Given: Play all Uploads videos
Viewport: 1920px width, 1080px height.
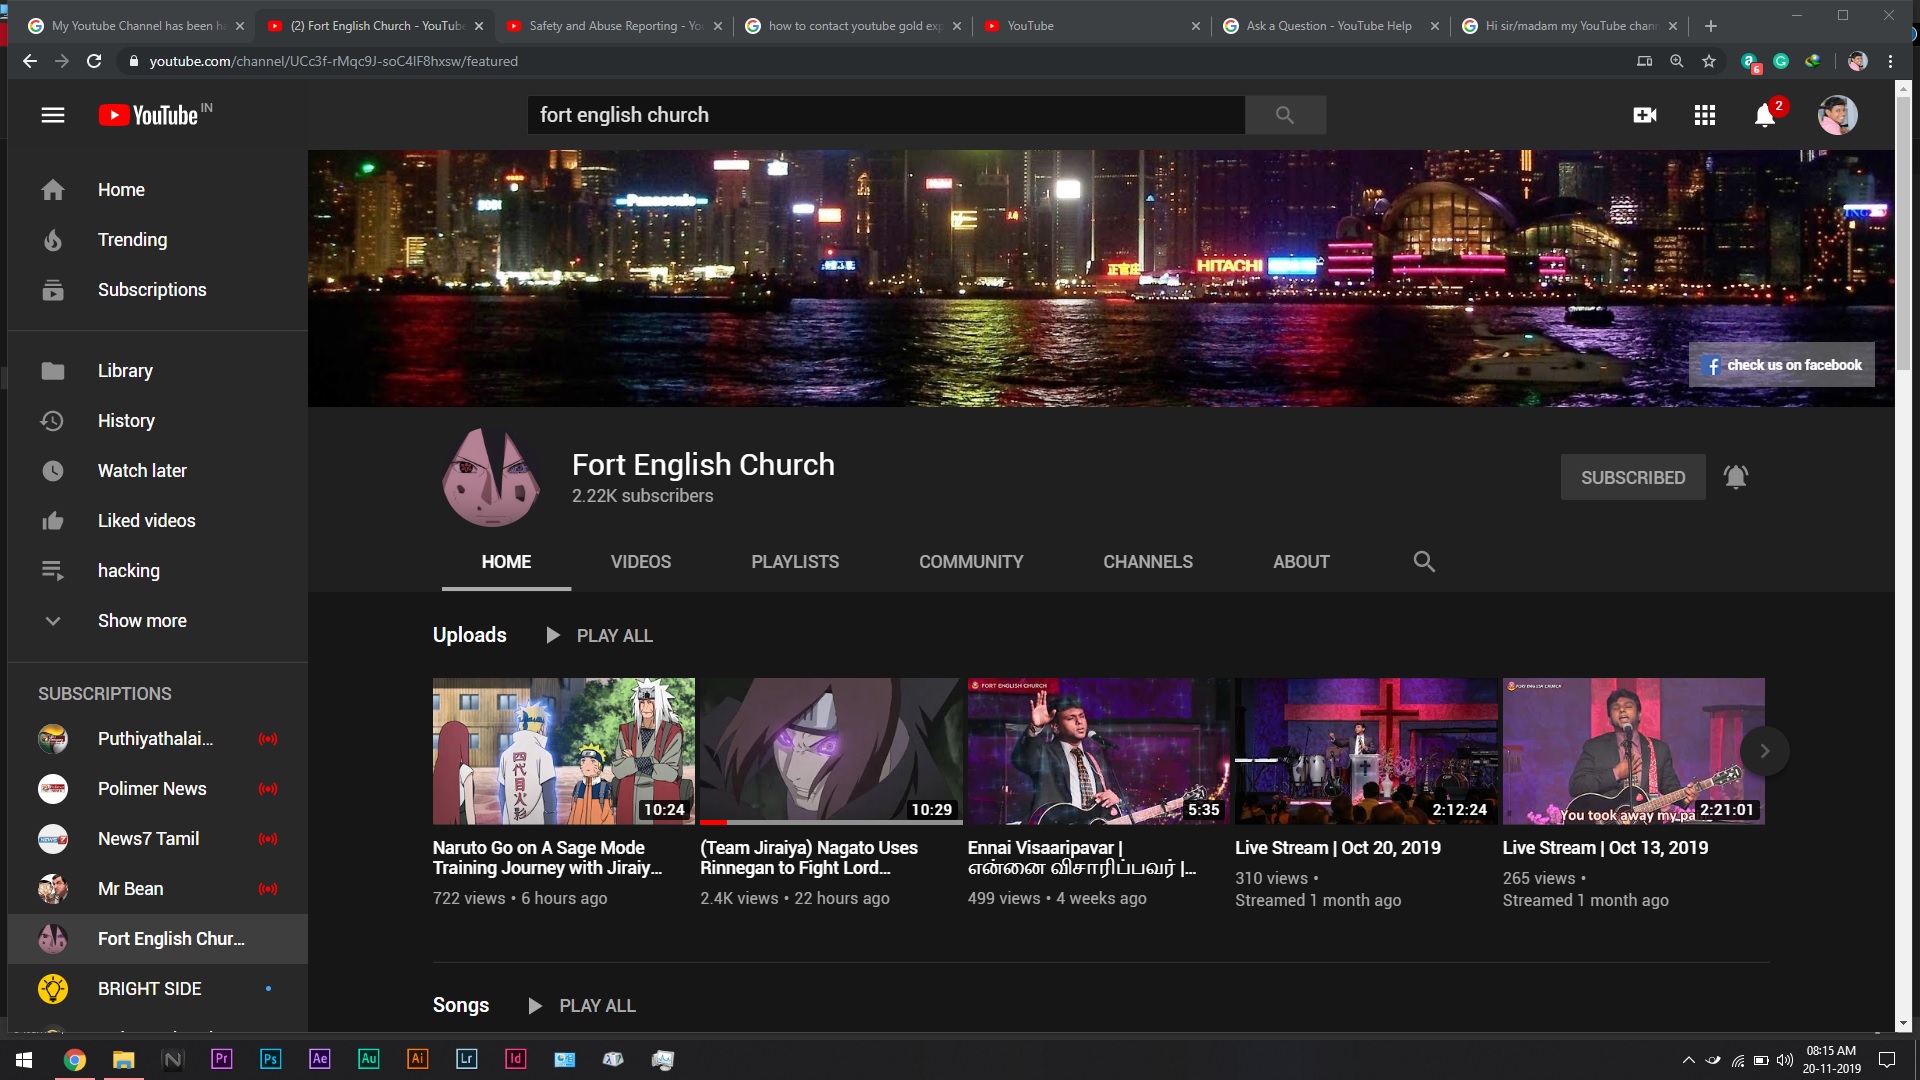Looking at the screenshot, I should [x=599, y=635].
